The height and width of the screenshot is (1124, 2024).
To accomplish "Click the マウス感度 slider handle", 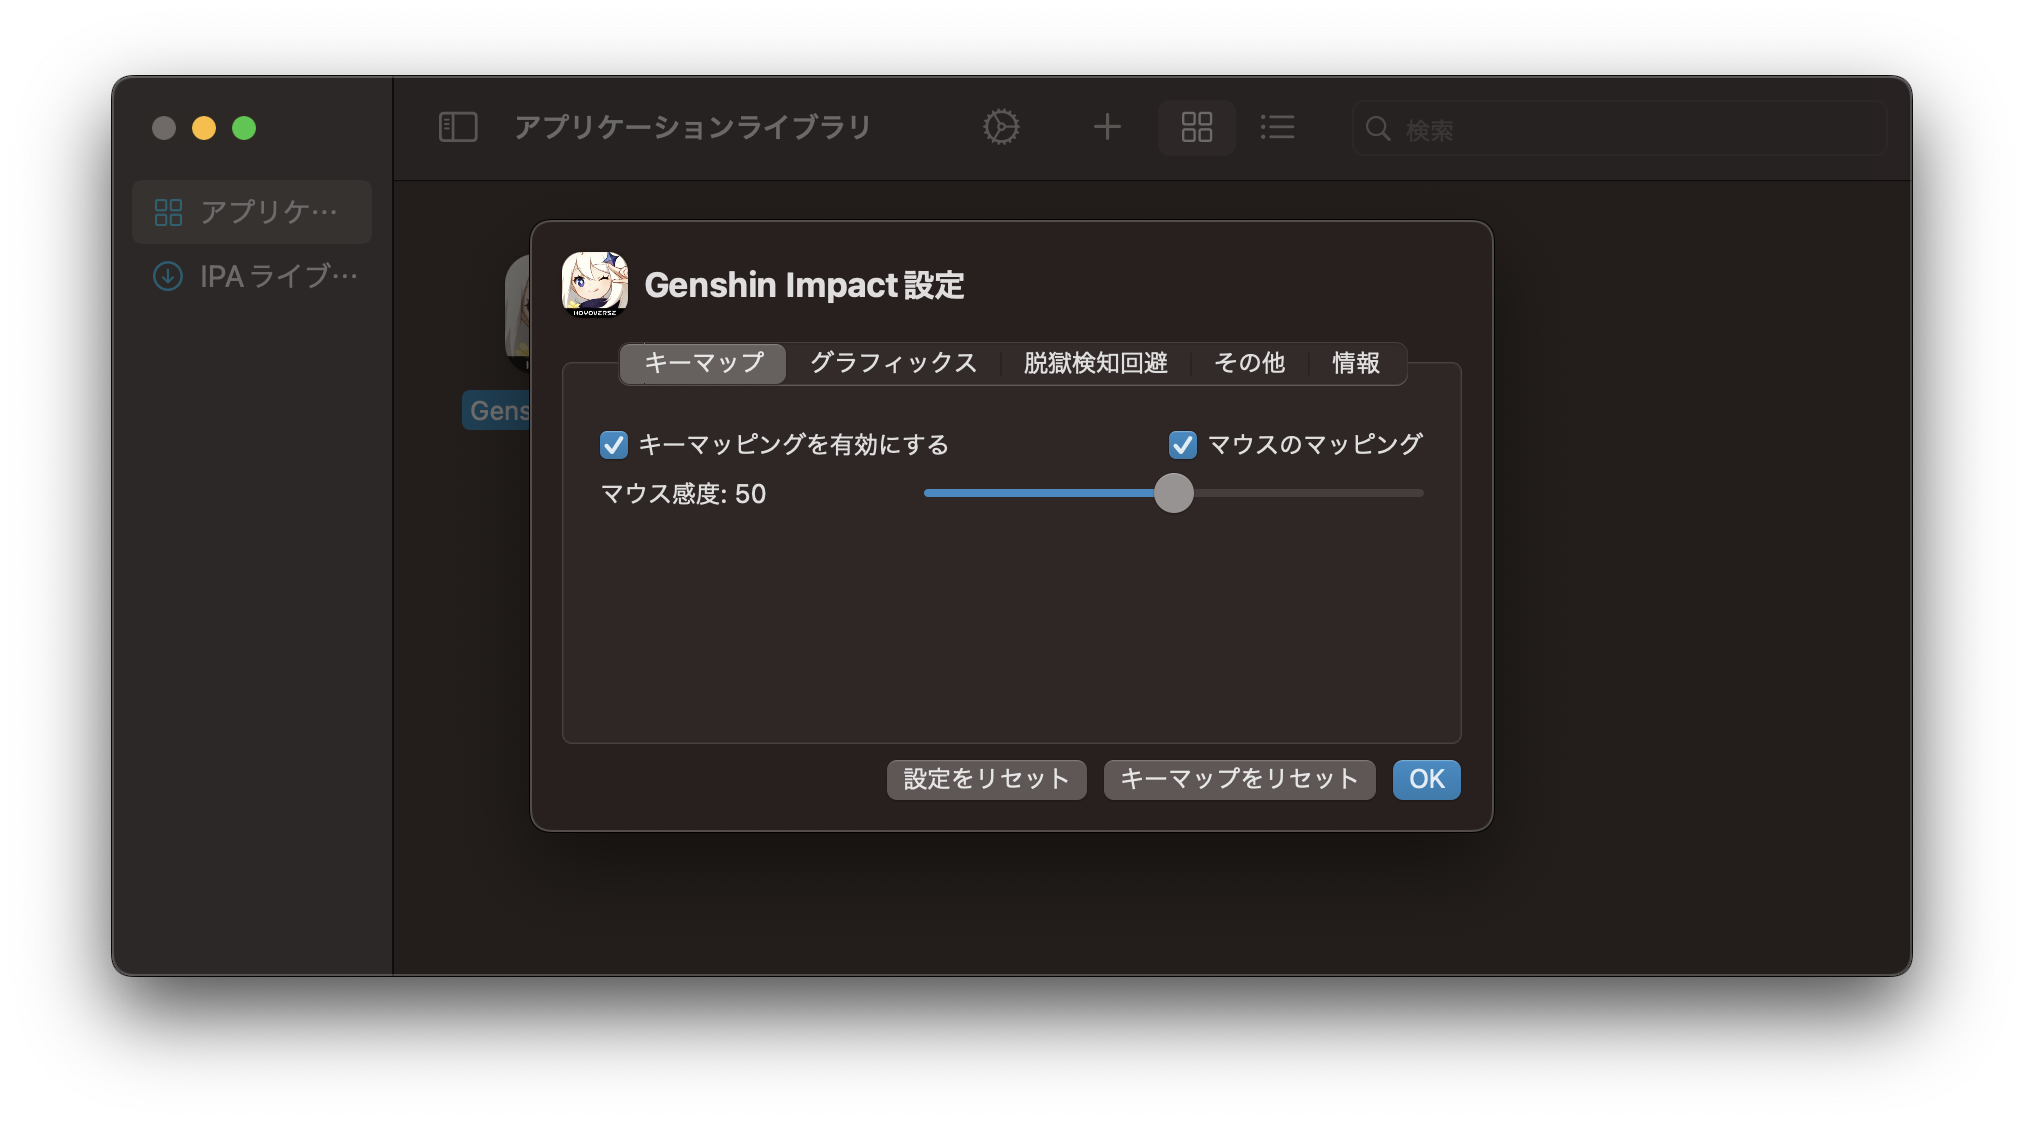I will click(x=1174, y=493).
